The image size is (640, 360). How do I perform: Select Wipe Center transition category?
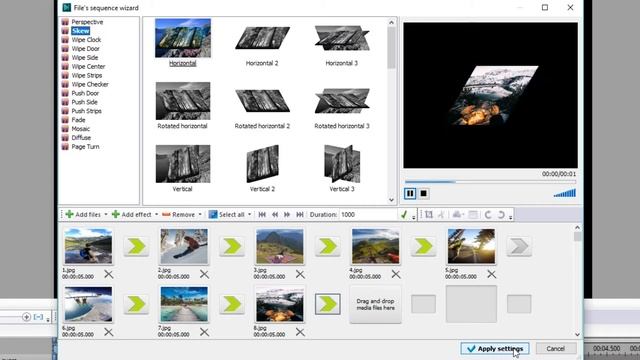click(x=88, y=67)
